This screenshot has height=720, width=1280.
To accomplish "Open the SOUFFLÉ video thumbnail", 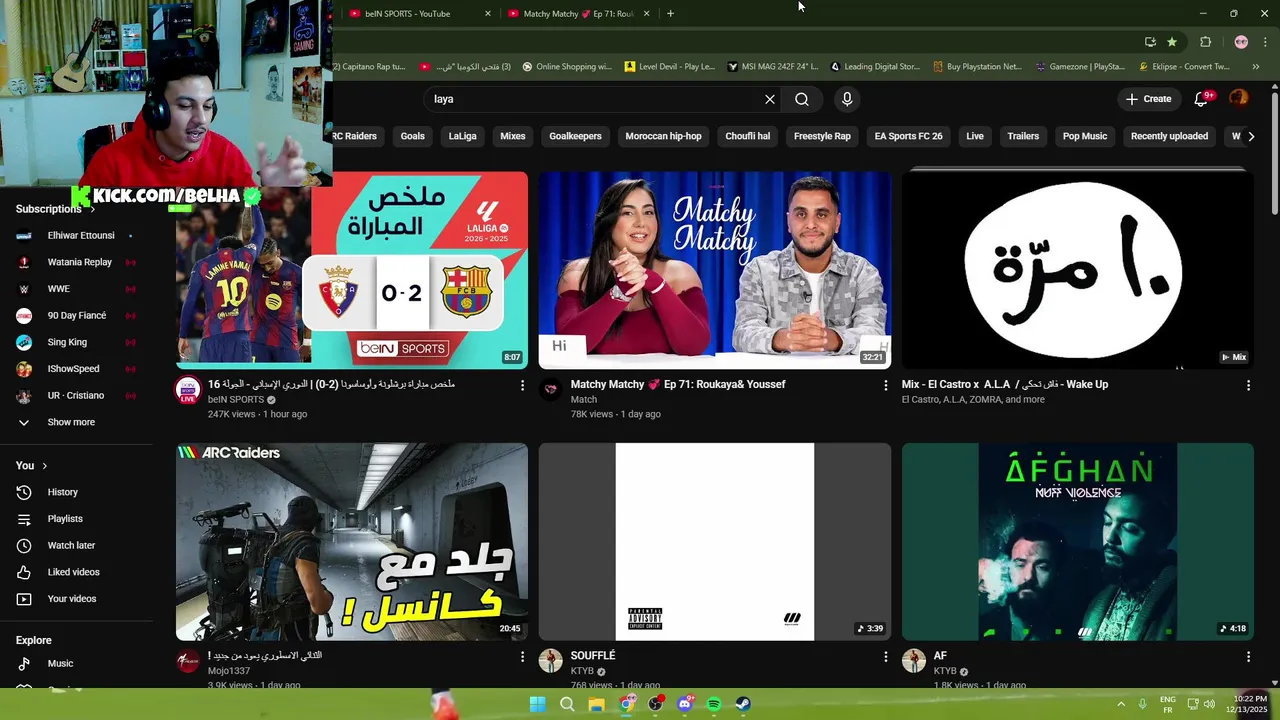I will coord(714,541).
